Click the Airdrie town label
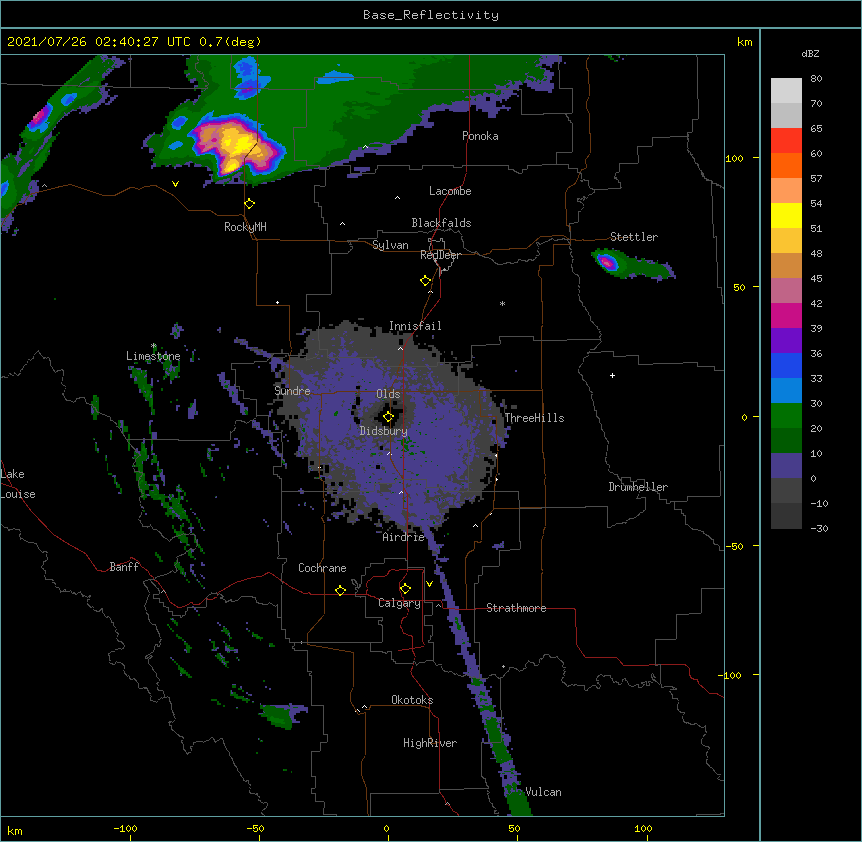This screenshot has width=862, height=842. (404, 537)
